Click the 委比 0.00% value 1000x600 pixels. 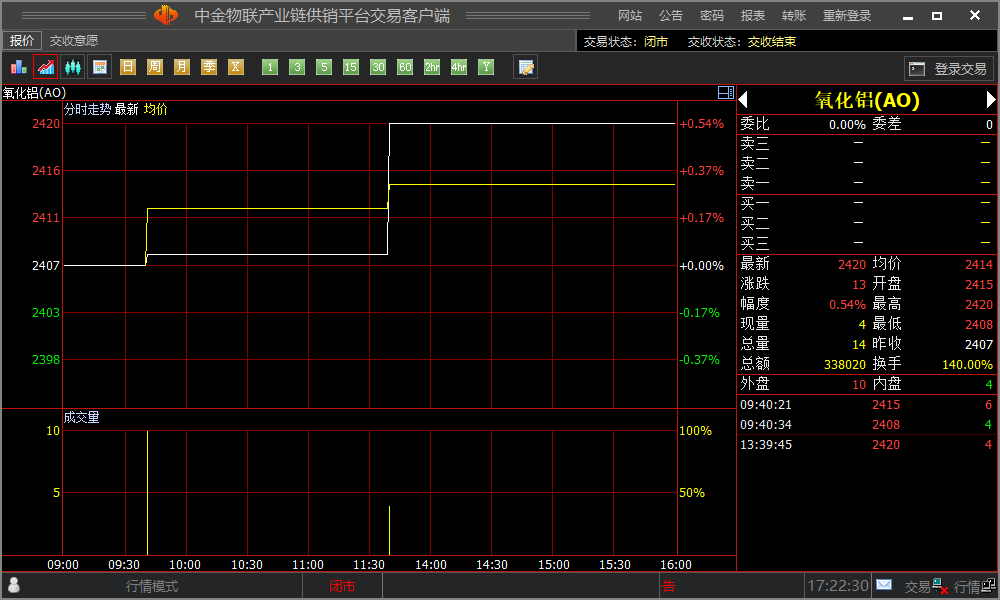point(847,124)
